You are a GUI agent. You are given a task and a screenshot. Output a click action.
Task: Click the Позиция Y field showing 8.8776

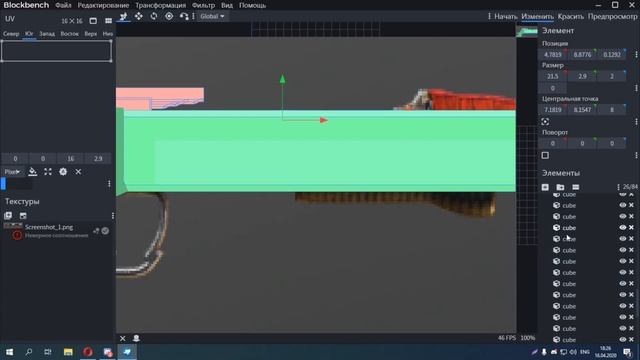pos(582,54)
